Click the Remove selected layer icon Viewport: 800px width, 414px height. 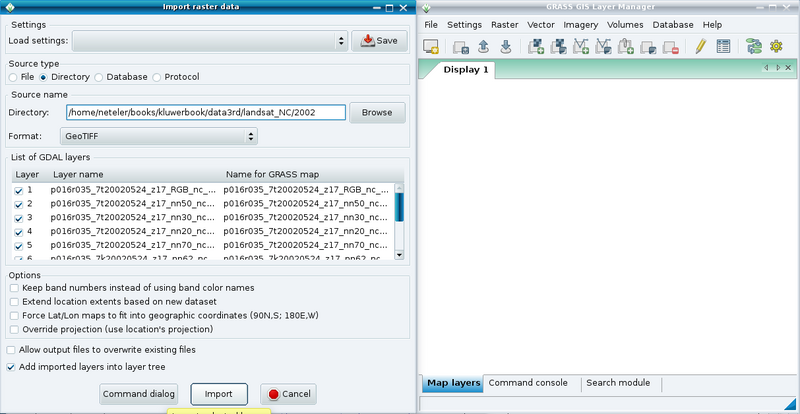pos(671,46)
